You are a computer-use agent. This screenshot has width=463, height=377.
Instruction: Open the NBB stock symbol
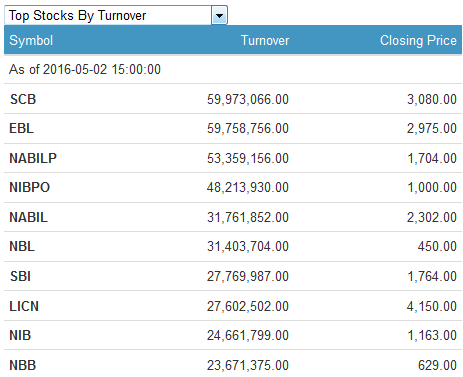point(22,365)
